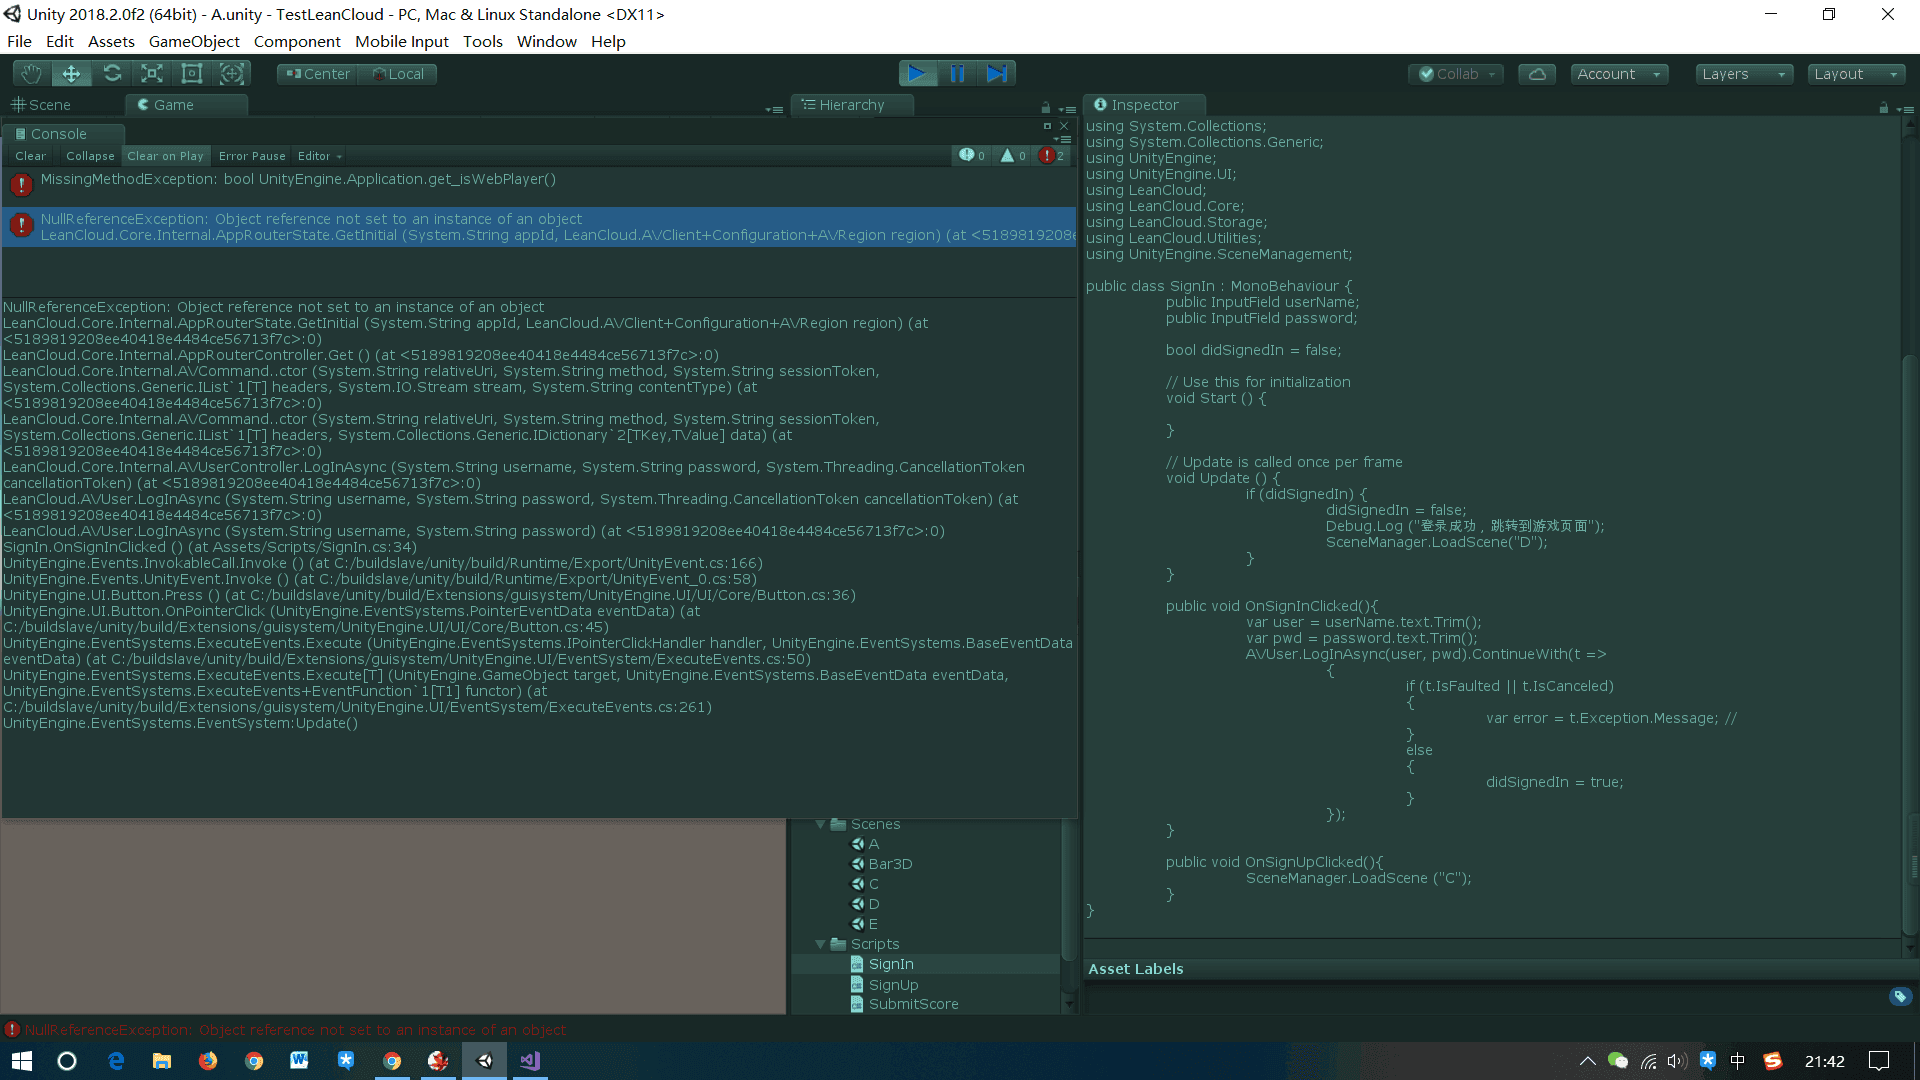
Task: Open the Collab dropdown
Action: click(1456, 74)
